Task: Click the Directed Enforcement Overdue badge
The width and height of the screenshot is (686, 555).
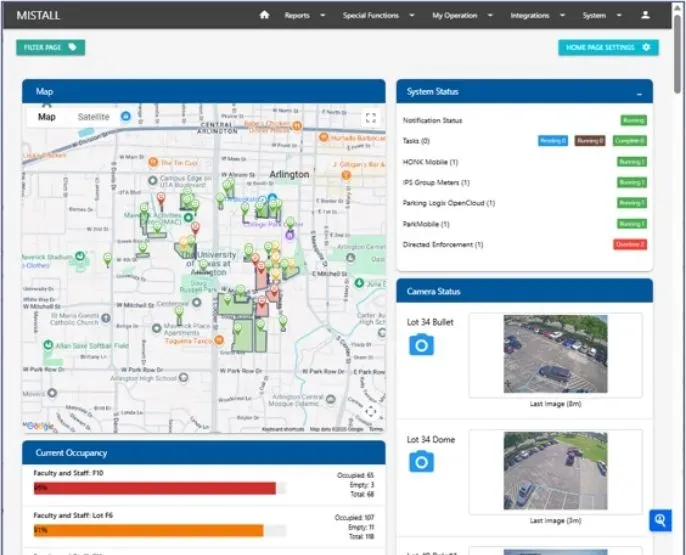Action: [x=630, y=244]
